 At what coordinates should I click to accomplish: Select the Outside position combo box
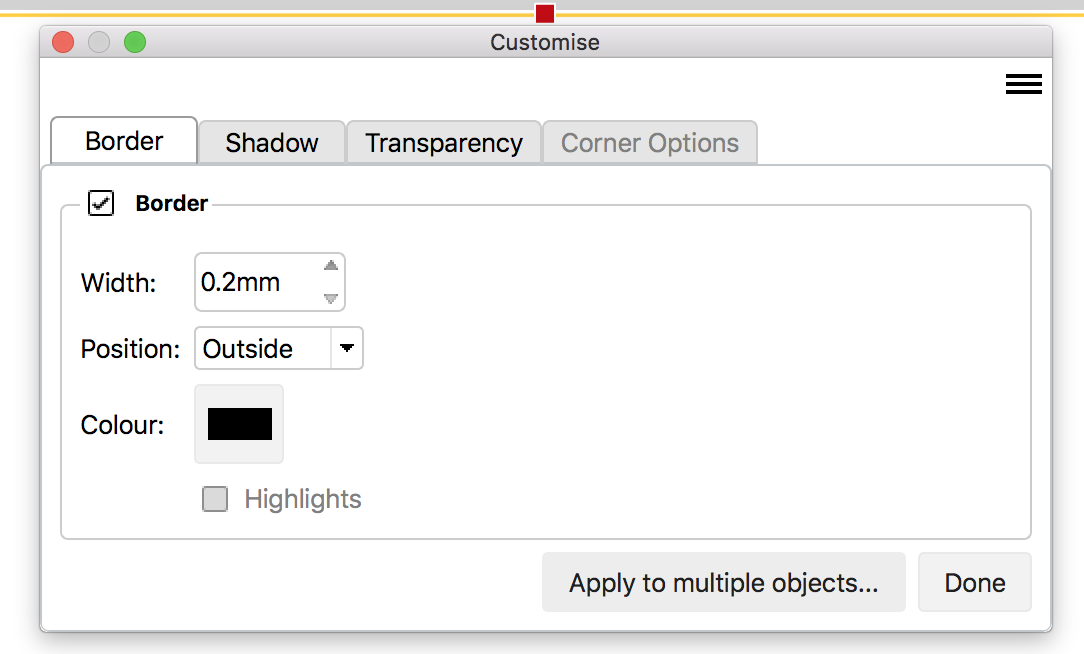coord(262,349)
